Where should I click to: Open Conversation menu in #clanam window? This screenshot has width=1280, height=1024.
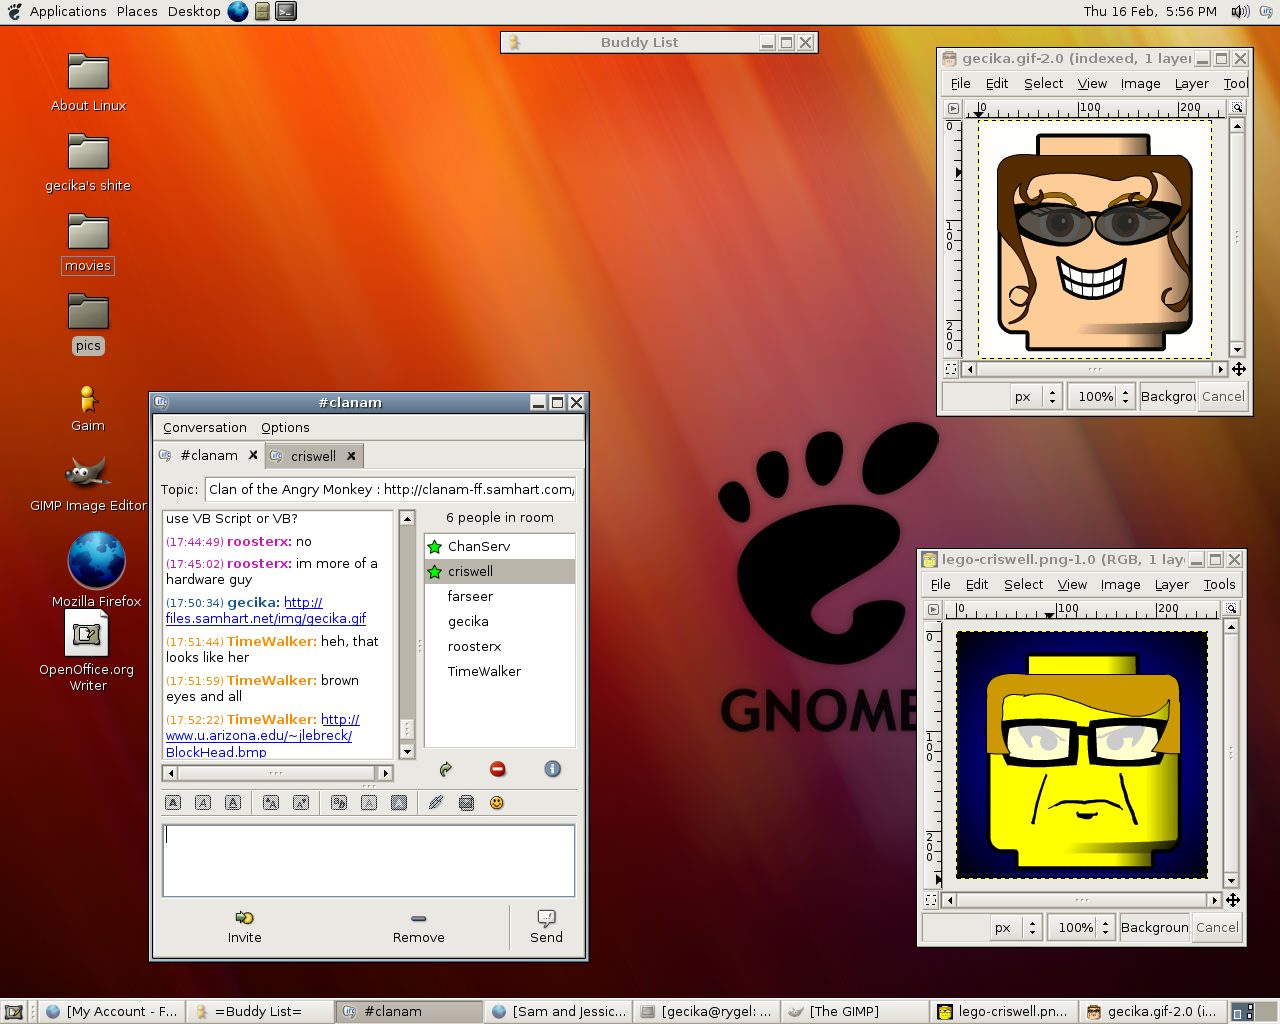point(205,427)
